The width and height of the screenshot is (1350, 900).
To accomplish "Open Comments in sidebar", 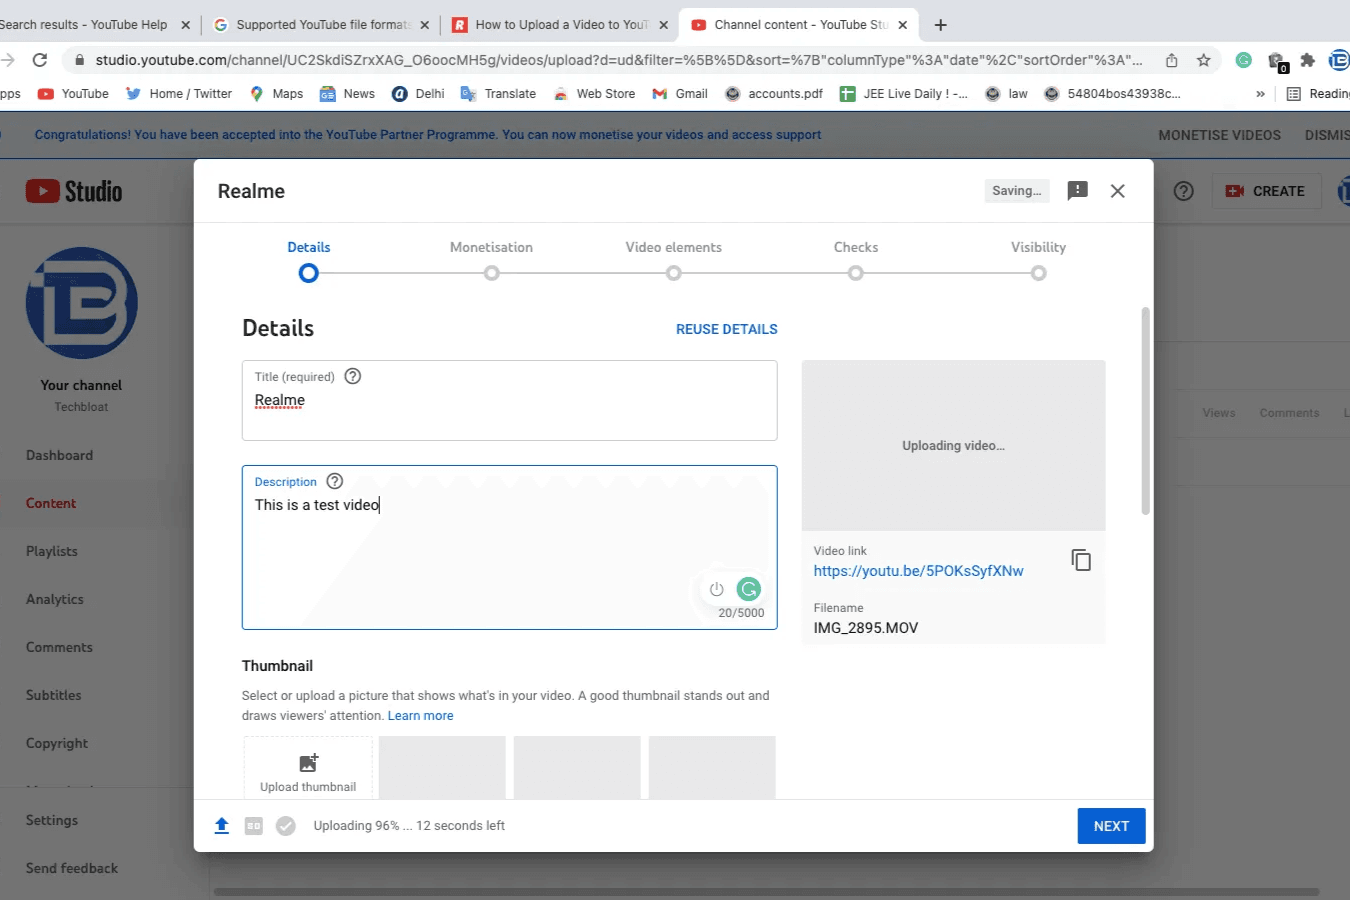I will (x=59, y=647).
